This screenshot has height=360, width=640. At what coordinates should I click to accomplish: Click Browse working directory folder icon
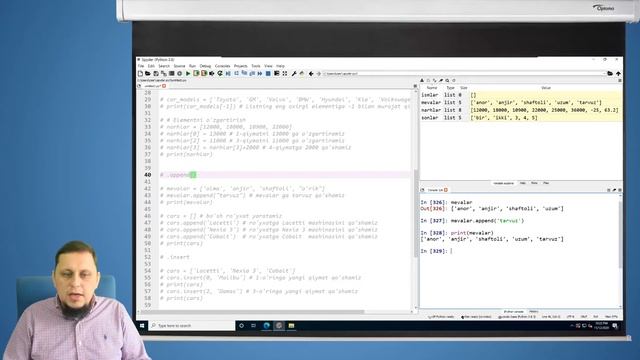click(610, 73)
